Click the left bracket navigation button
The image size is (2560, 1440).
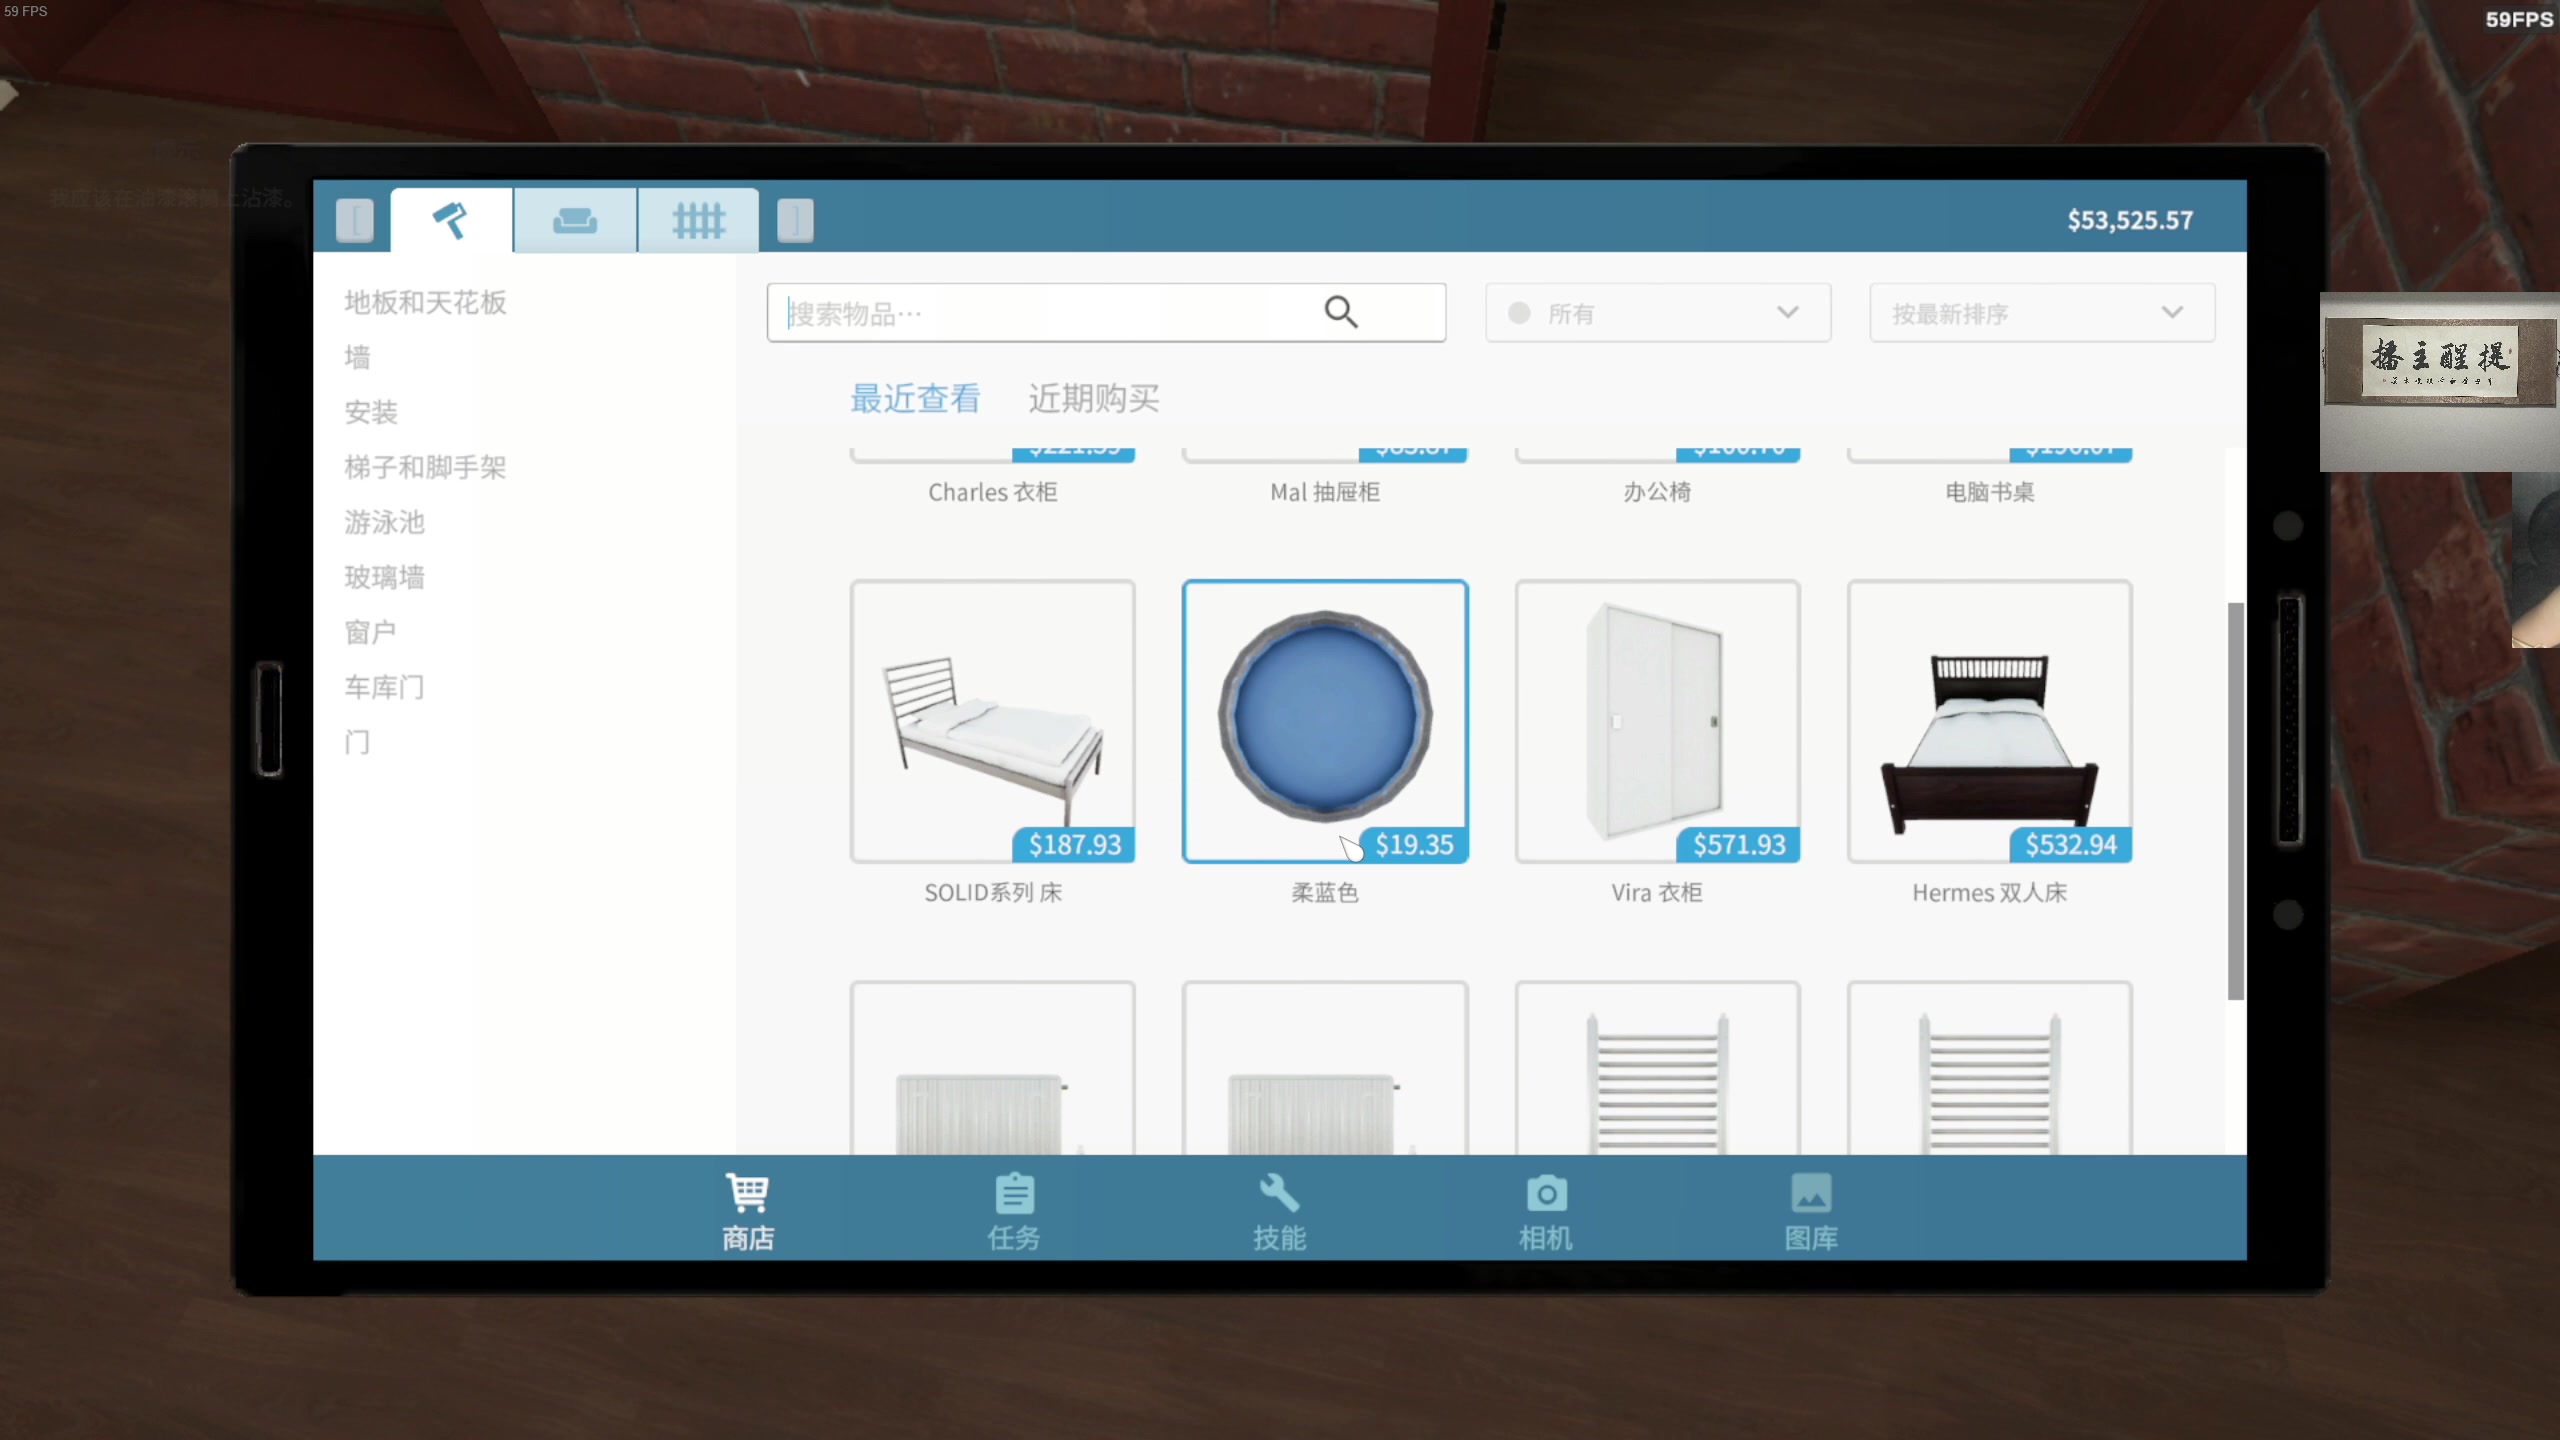(355, 220)
